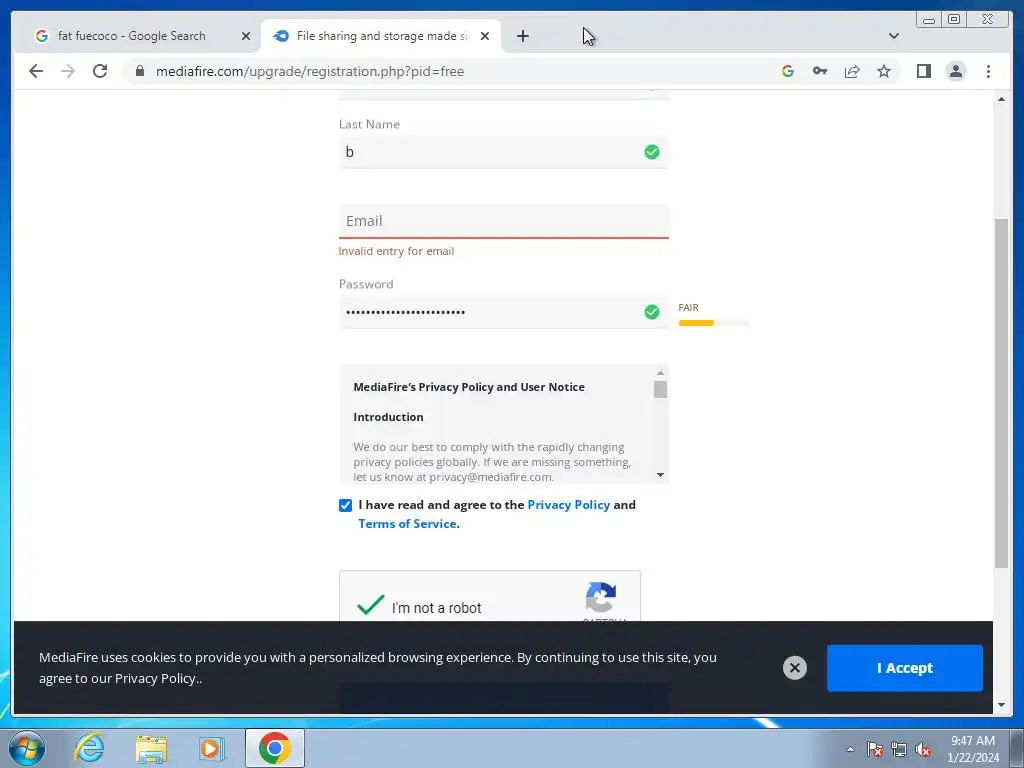The width and height of the screenshot is (1024, 768).
Task: Open a new browser tab
Action: (522, 36)
